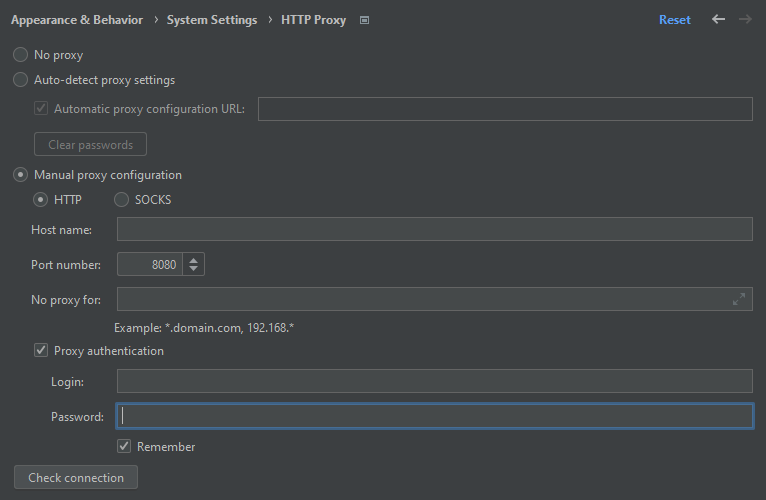The height and width of the screenshot is (500, 766).
Task: Choose the HTTP proxy type
Action: tap(41, 200)
